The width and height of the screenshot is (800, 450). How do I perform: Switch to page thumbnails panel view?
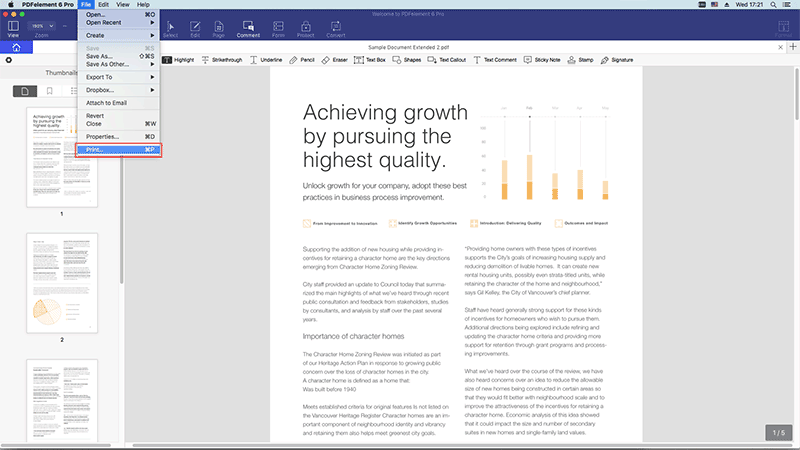coord(25,91)
